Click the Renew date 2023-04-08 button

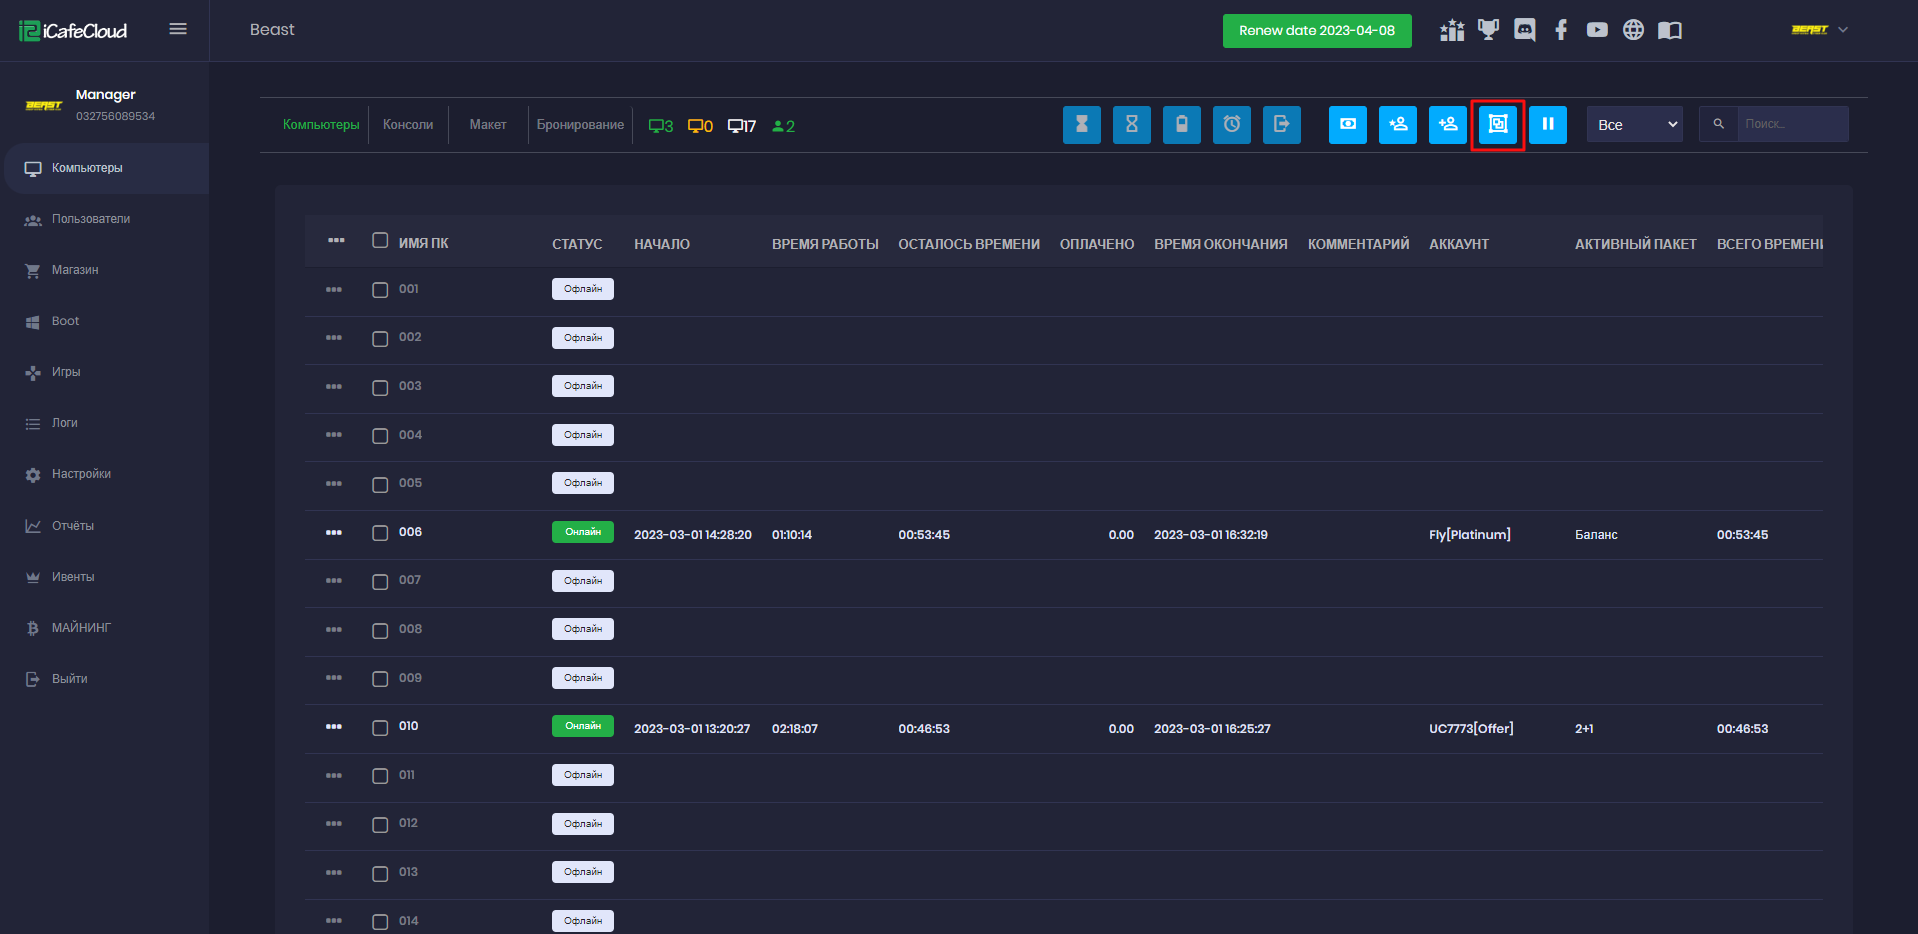pos(1317,31)
